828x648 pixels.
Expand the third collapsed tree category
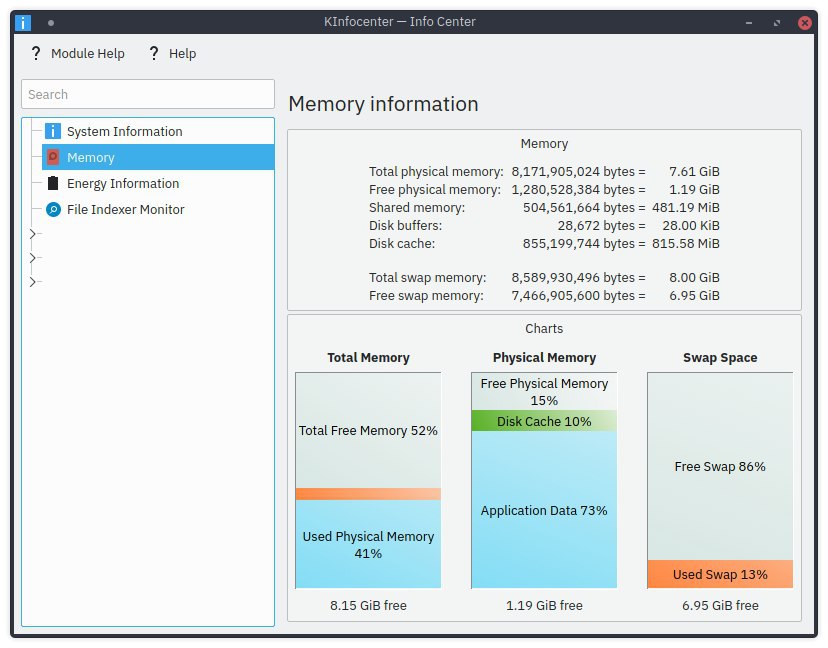tap(33, 282)
